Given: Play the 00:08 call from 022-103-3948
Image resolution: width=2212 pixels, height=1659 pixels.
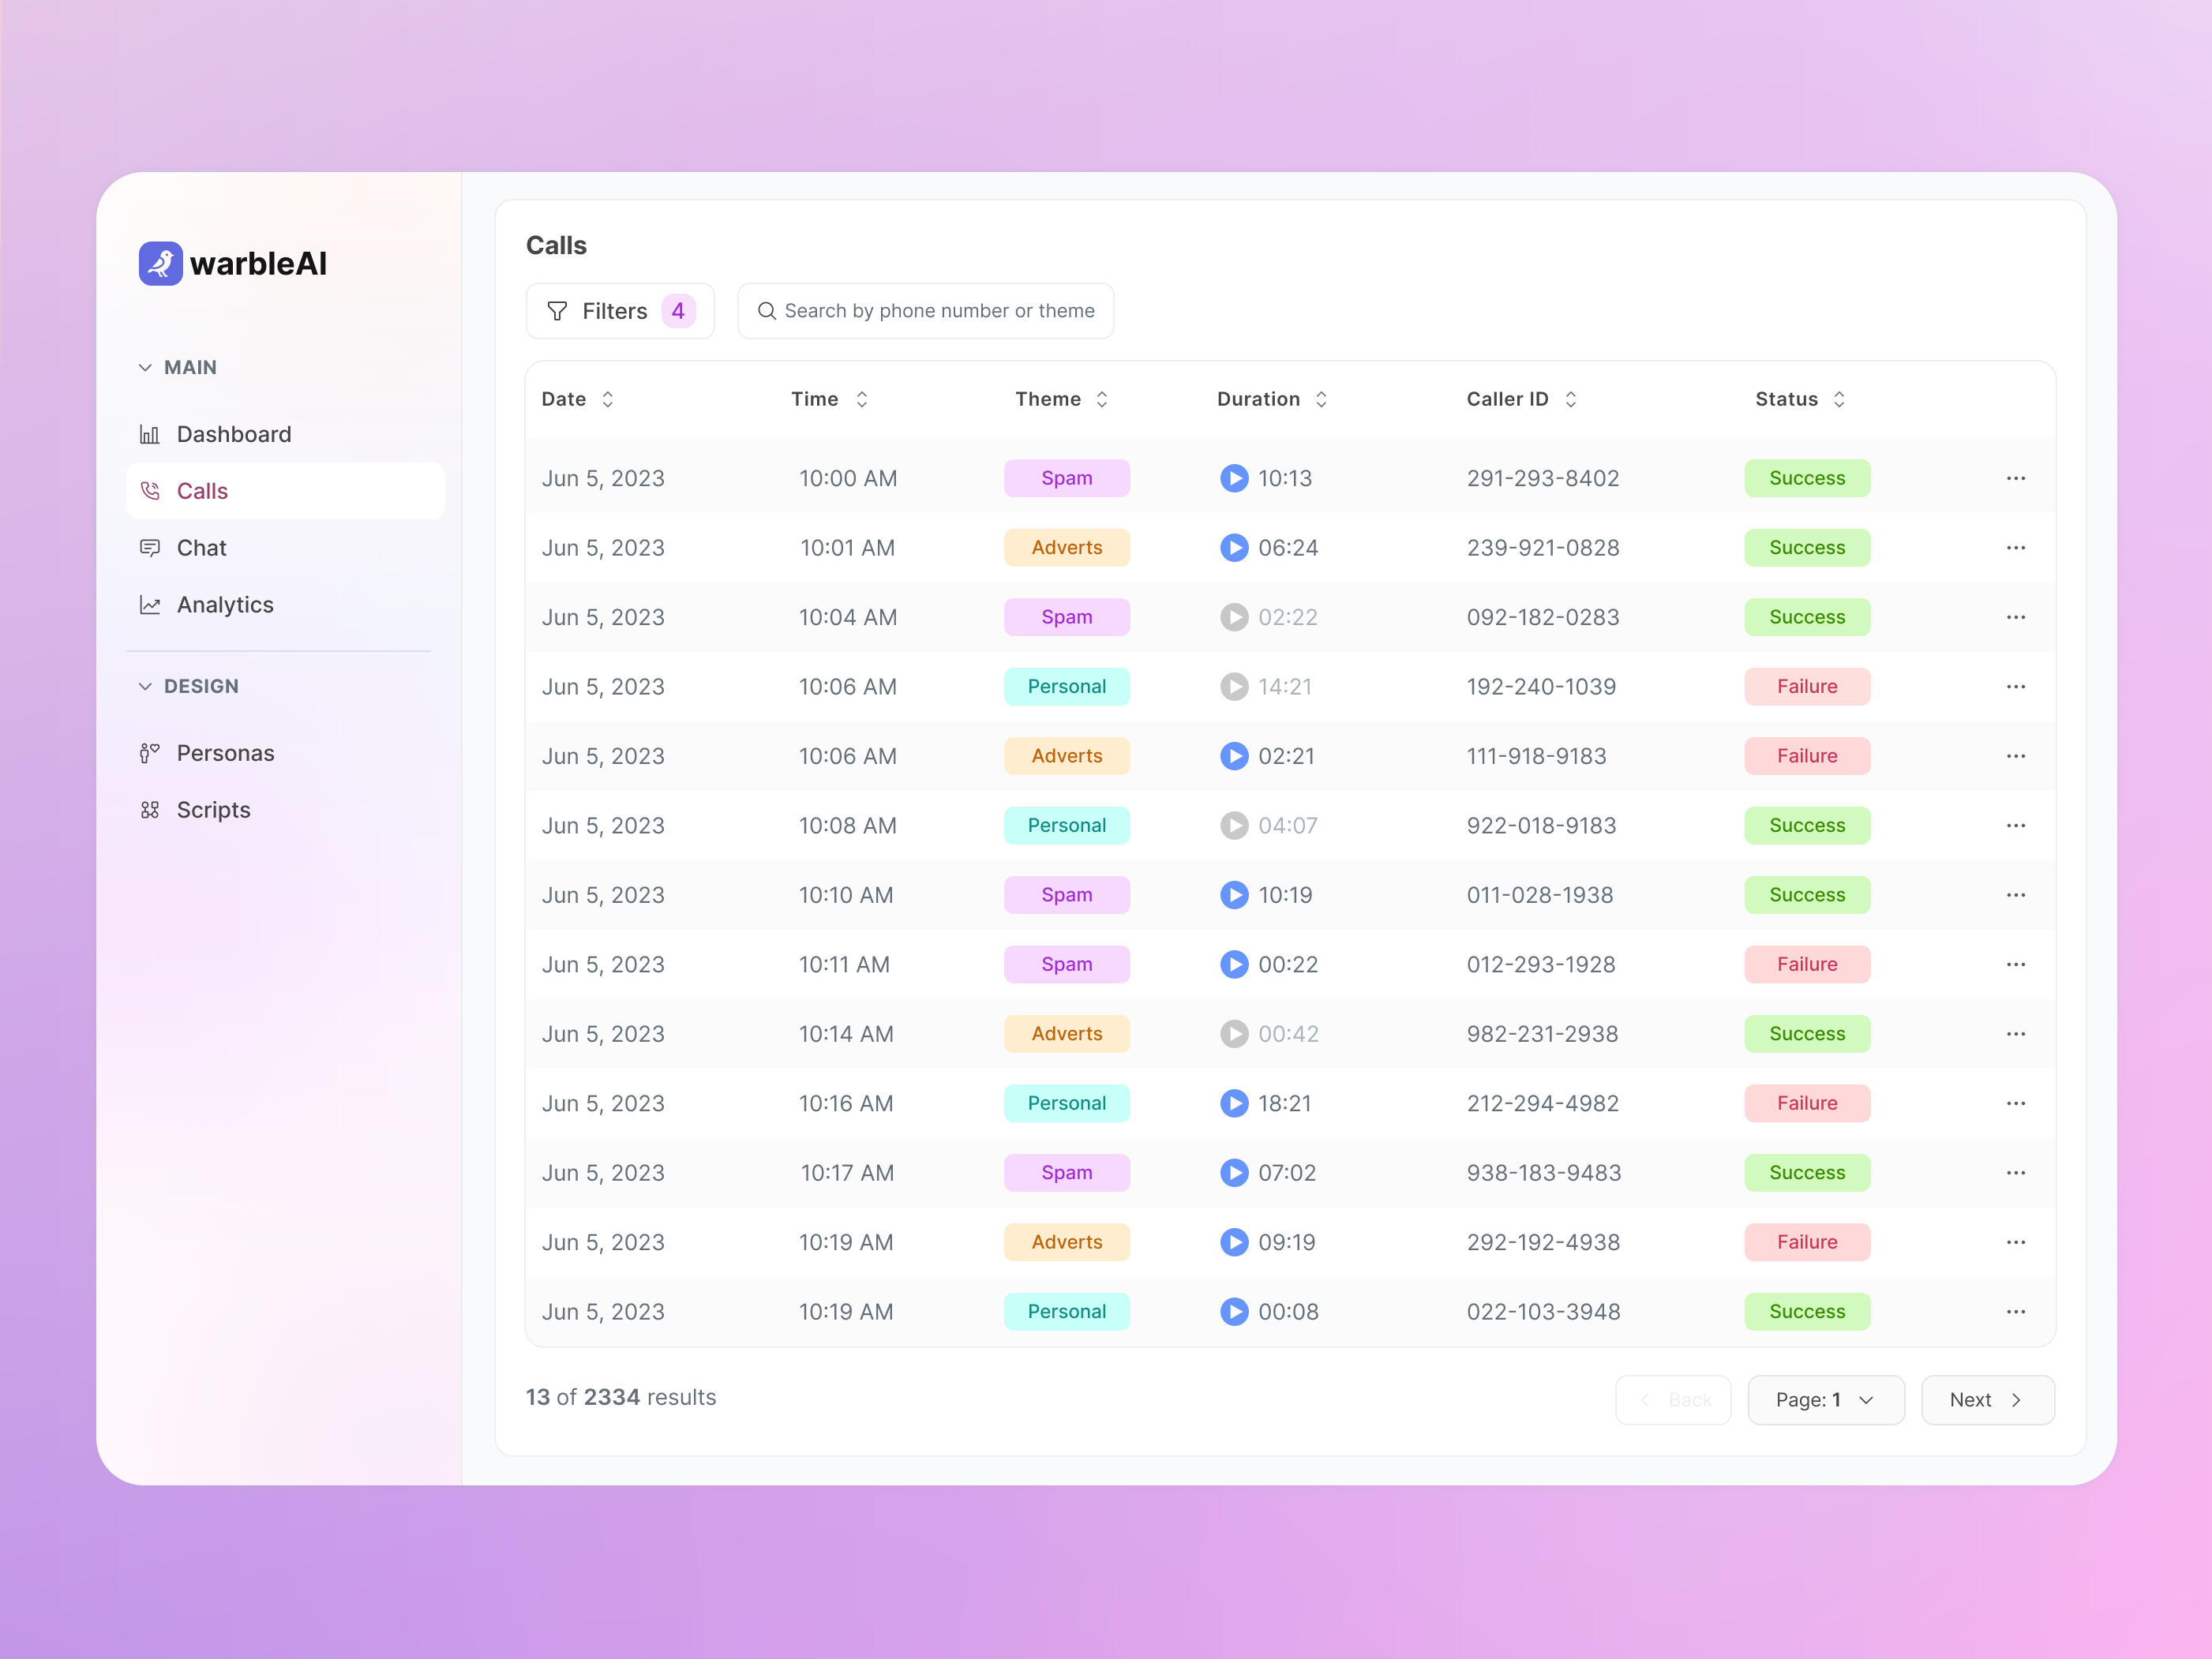Looking at the screenshot, I should coord(1234,1312).
